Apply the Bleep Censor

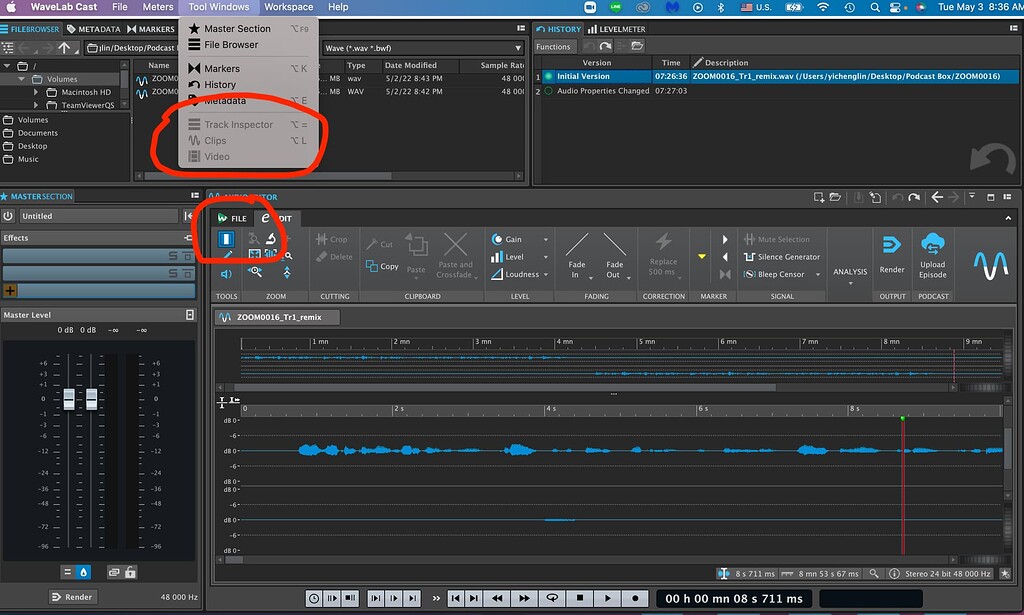(x=779, y=274)
